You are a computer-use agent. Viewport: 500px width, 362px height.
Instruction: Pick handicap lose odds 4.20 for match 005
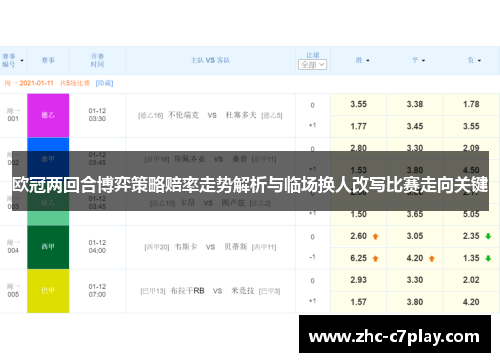471,302
